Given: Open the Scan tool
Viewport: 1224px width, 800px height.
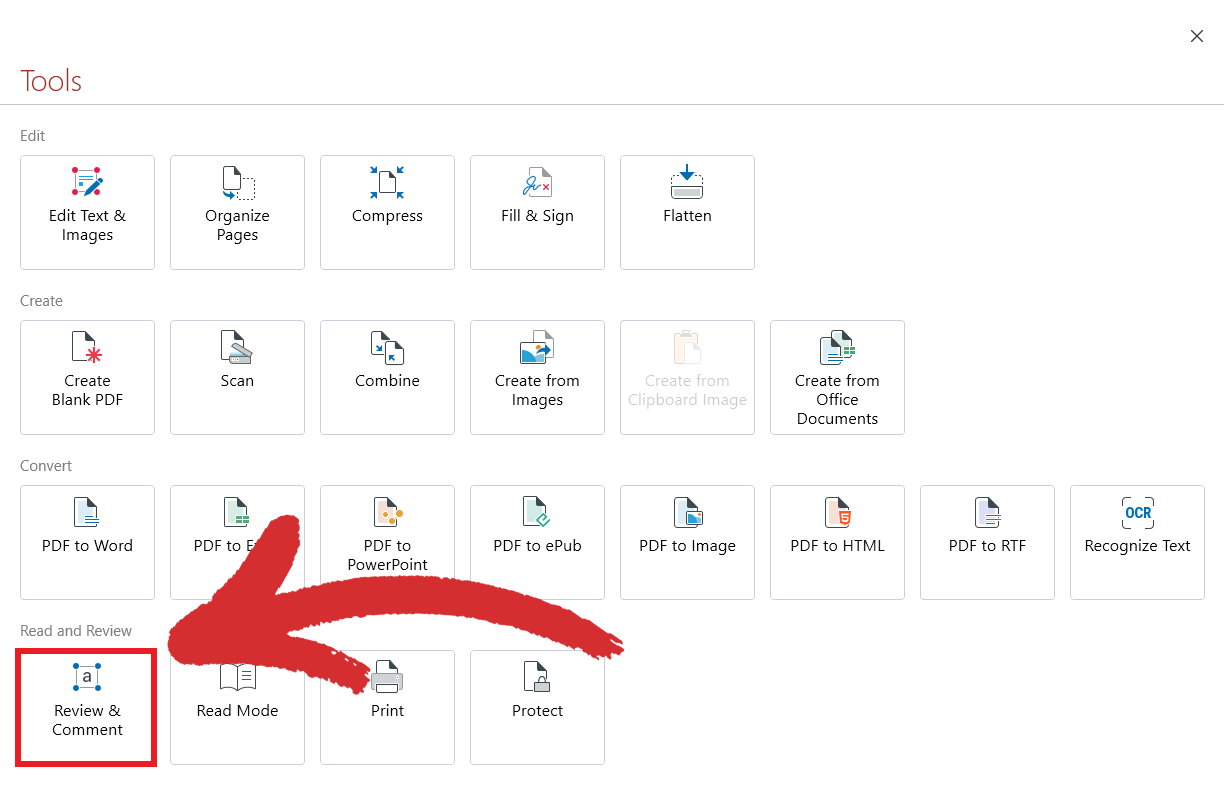Looking at the screenshot, I should pyautogui.click(x=237, y=377).
